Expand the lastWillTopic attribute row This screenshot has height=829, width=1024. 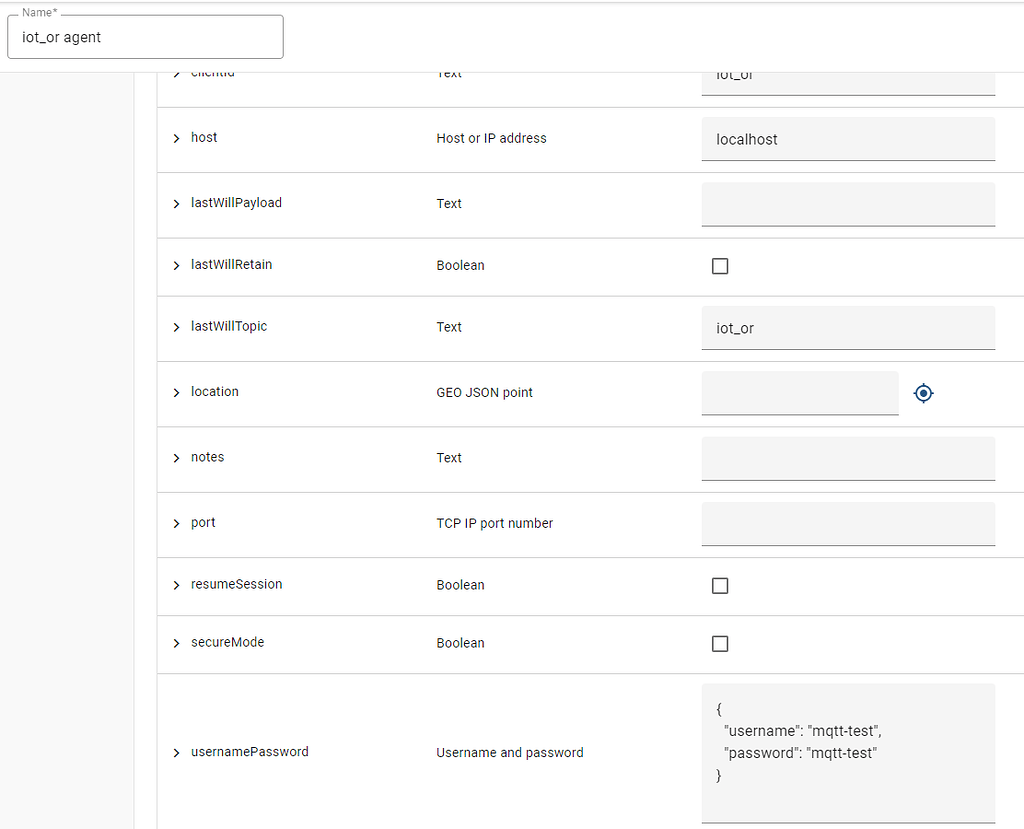(x=176, y=327)
